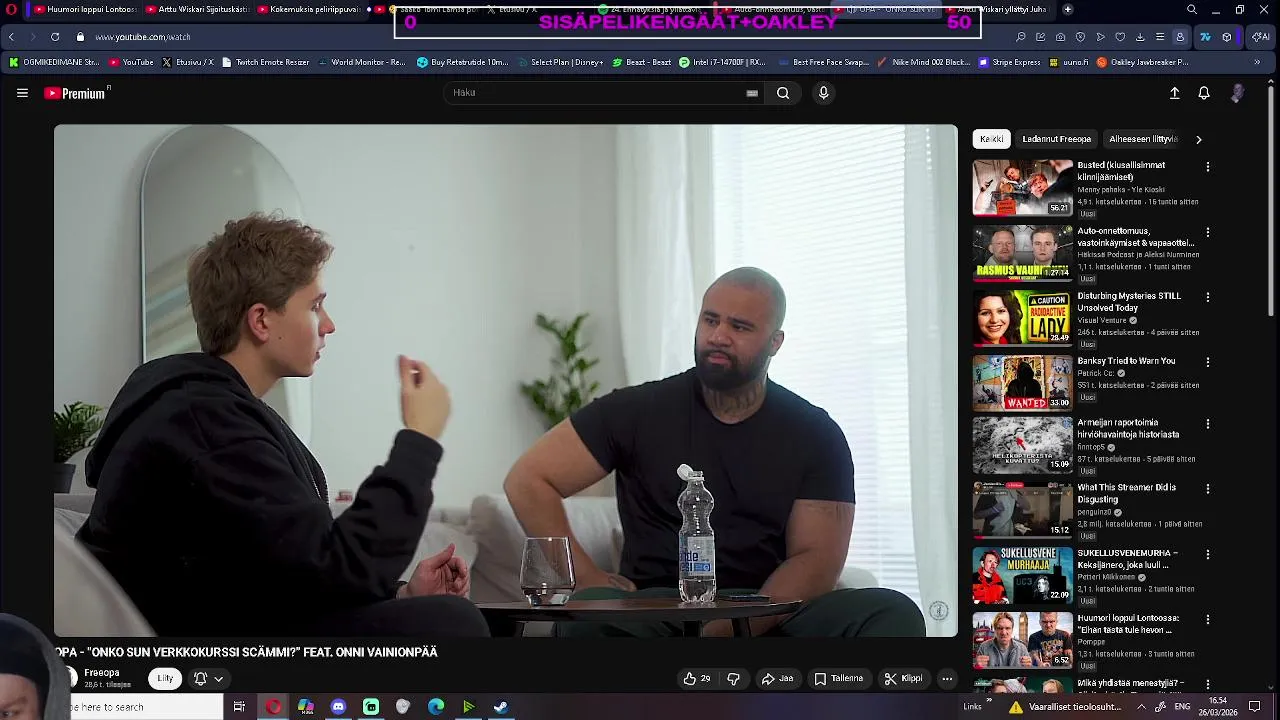This screenshot has width=1280, height=720.
Task: Click the magnifier search button
Action: (783, 93)
